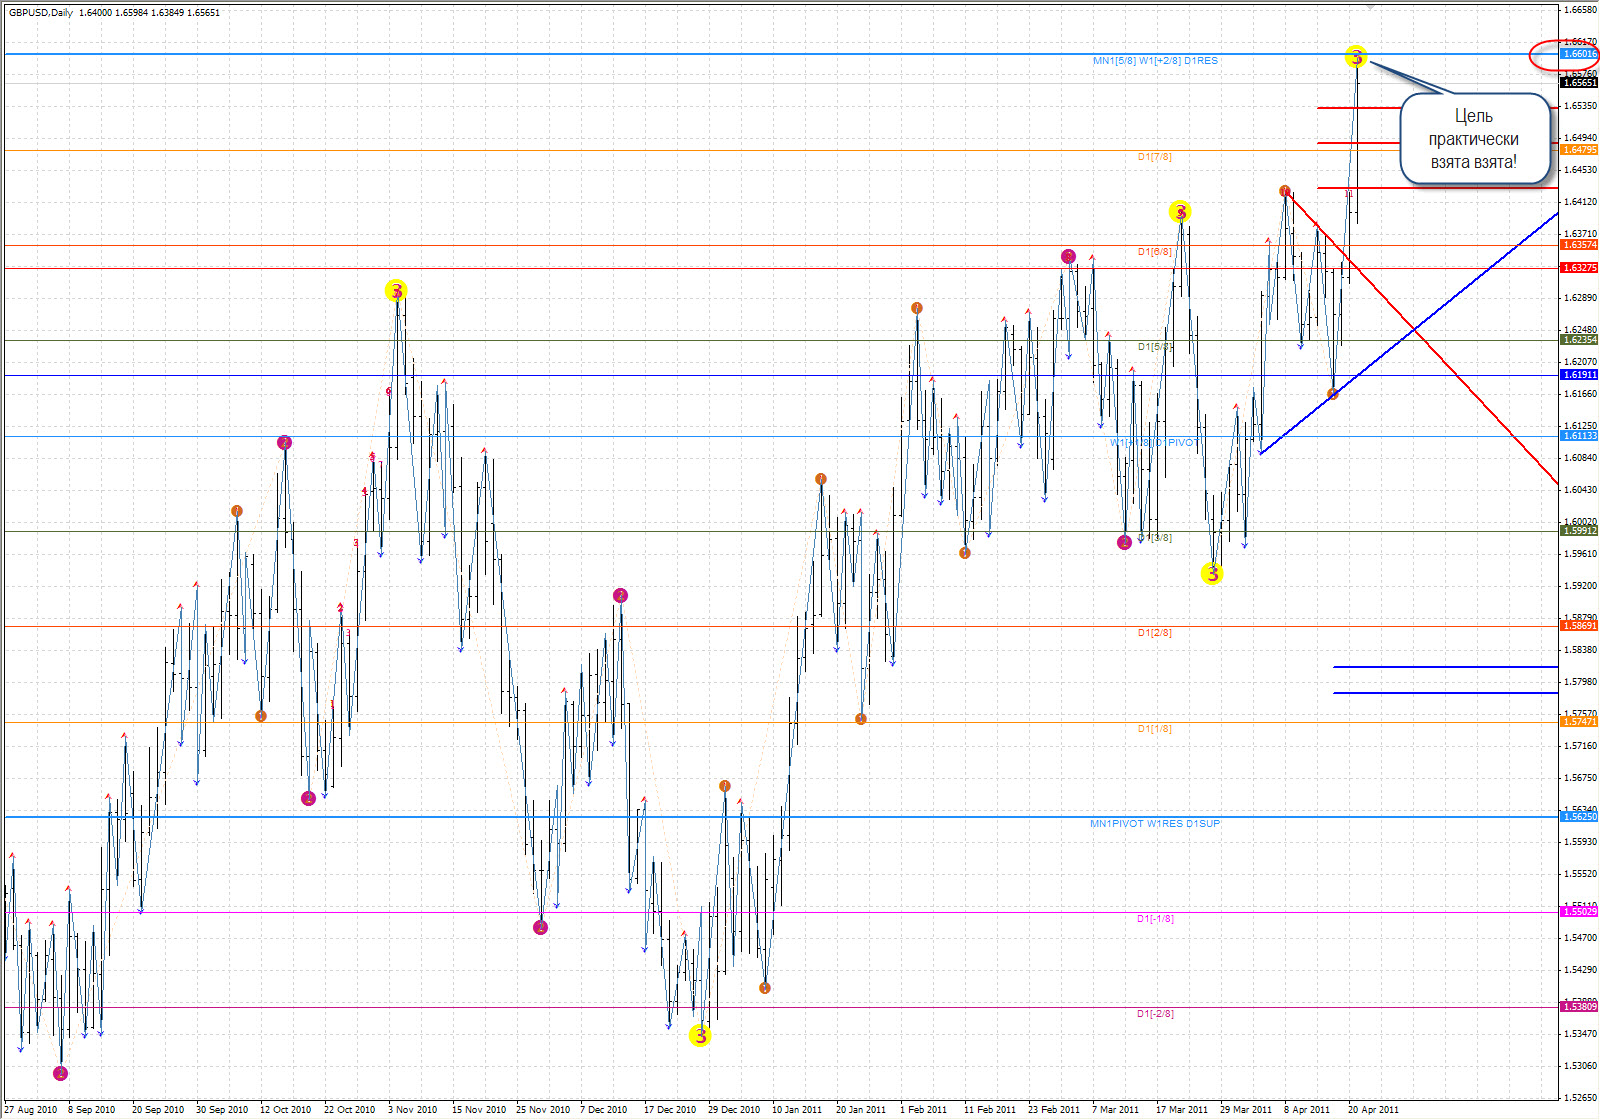Click the orange 1.64795 price tag
The image size is (1600, 1120).
click(x=1579, y=150)
